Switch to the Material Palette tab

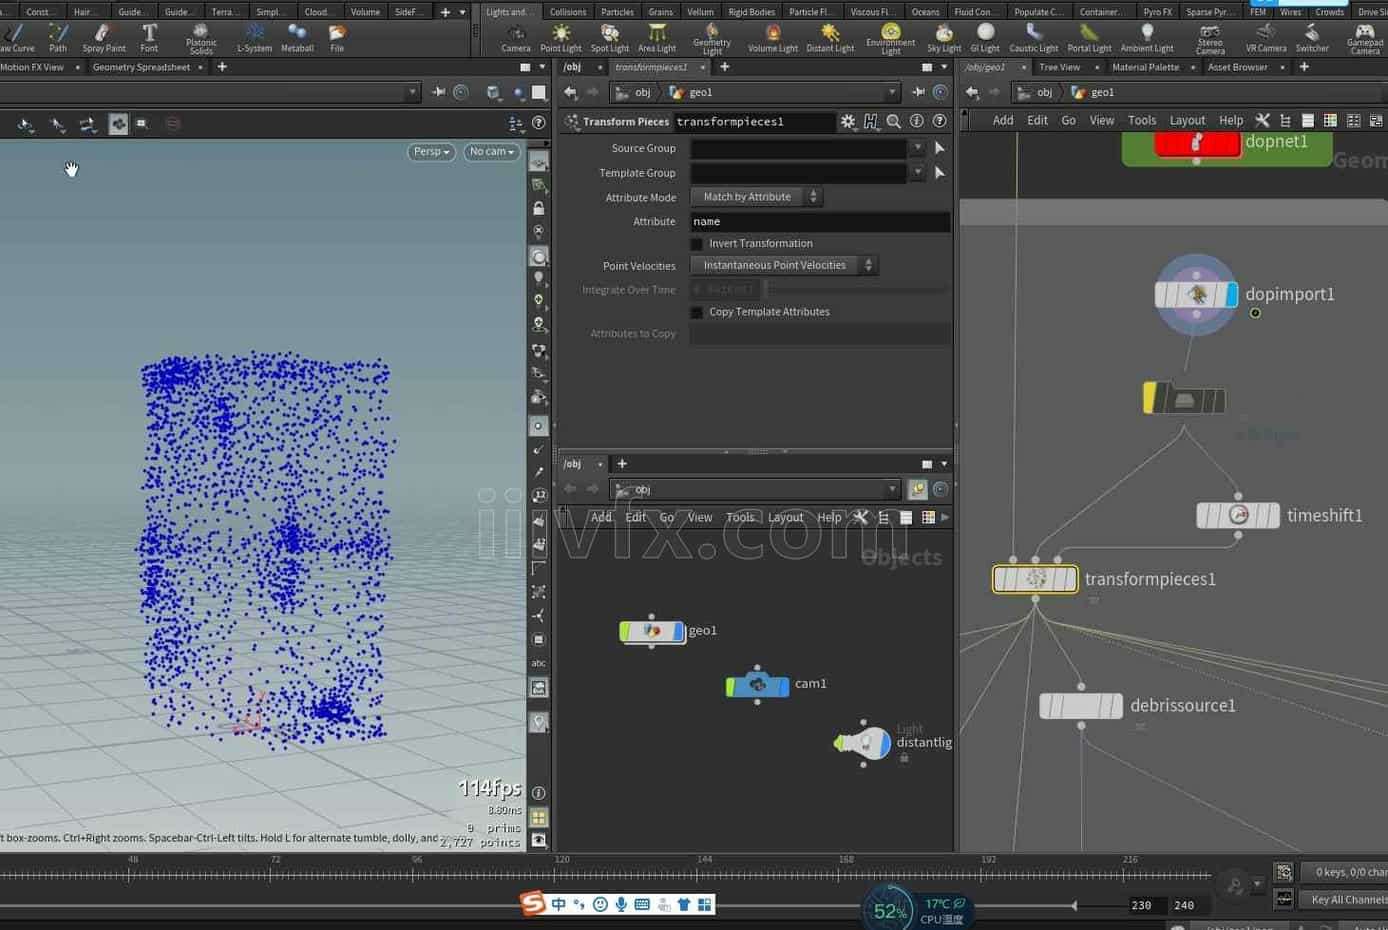(x=1145, y=67)
